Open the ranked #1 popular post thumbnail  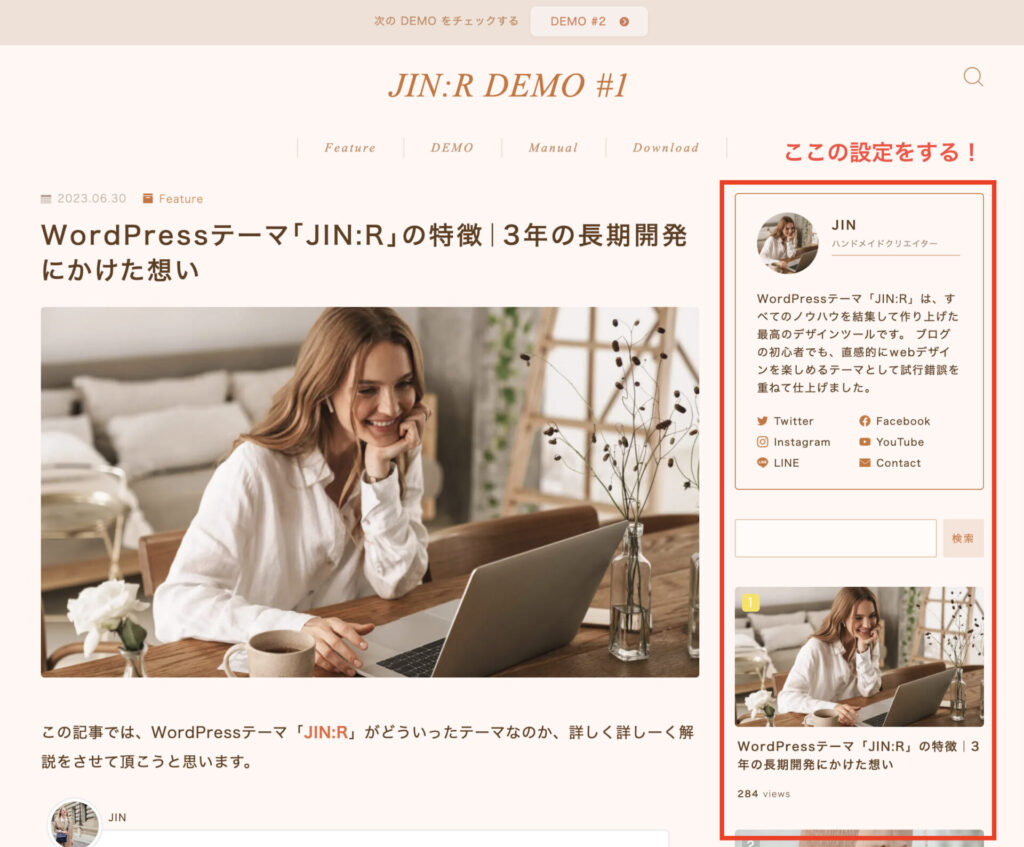[x=860, y=655]
